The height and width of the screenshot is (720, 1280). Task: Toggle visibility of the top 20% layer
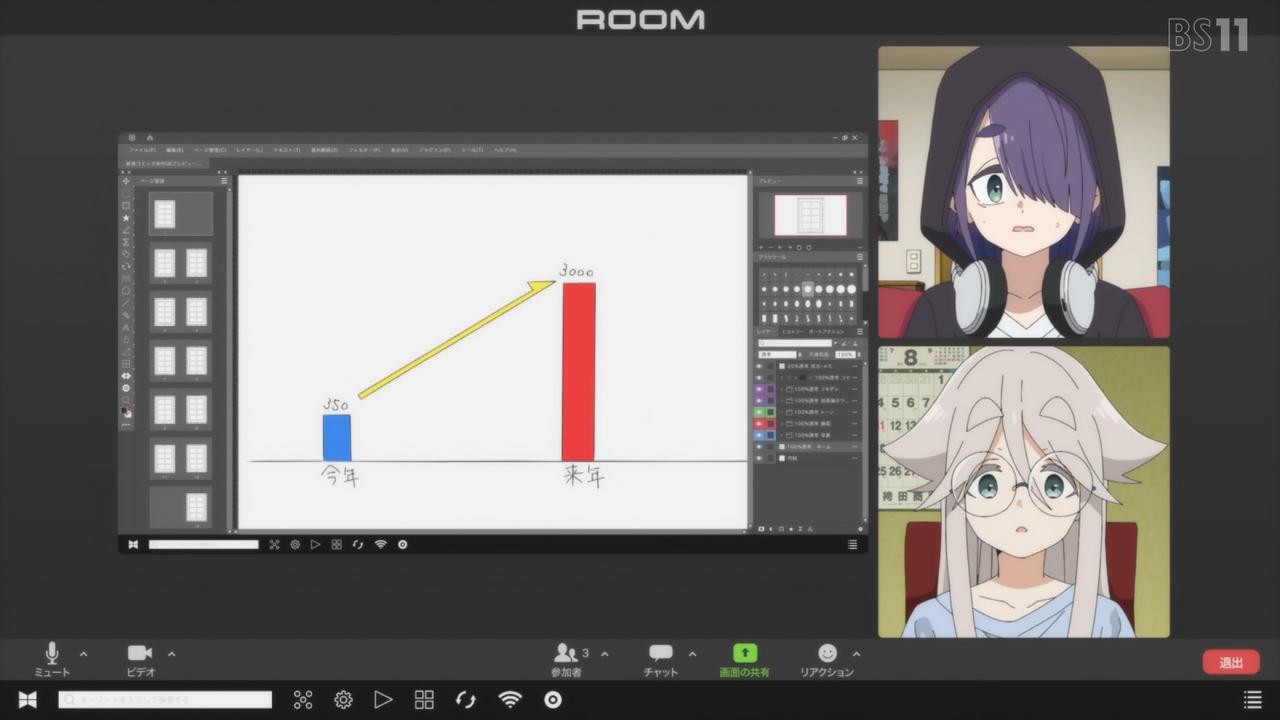tap(759, 367)
